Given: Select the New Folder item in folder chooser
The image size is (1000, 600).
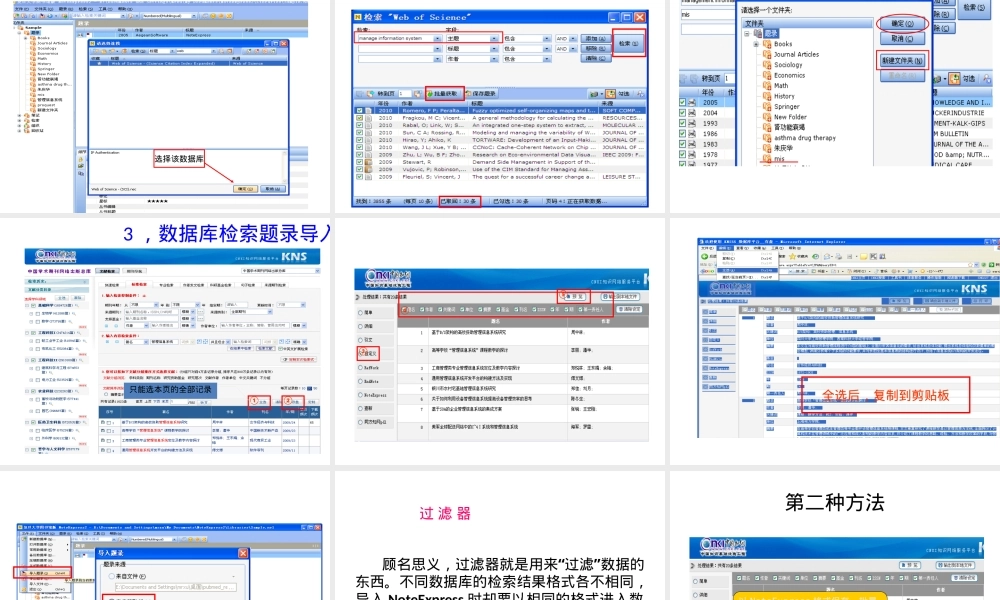Looking at the screenshot, I should coord(790,117).
